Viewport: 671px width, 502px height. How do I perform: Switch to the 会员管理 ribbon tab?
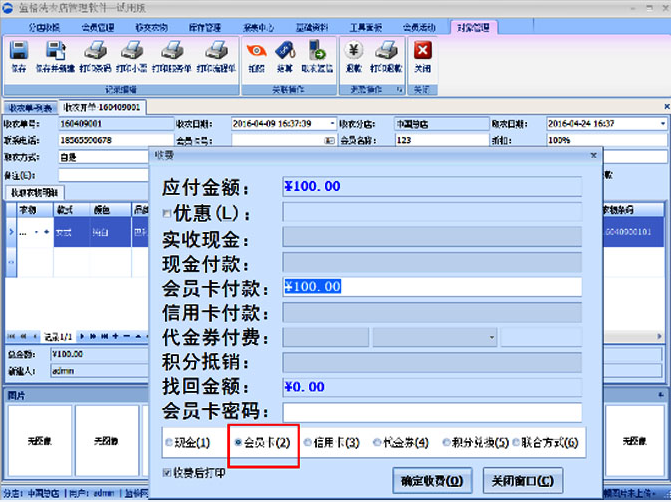pyautogui.click(x=97, y=27)
